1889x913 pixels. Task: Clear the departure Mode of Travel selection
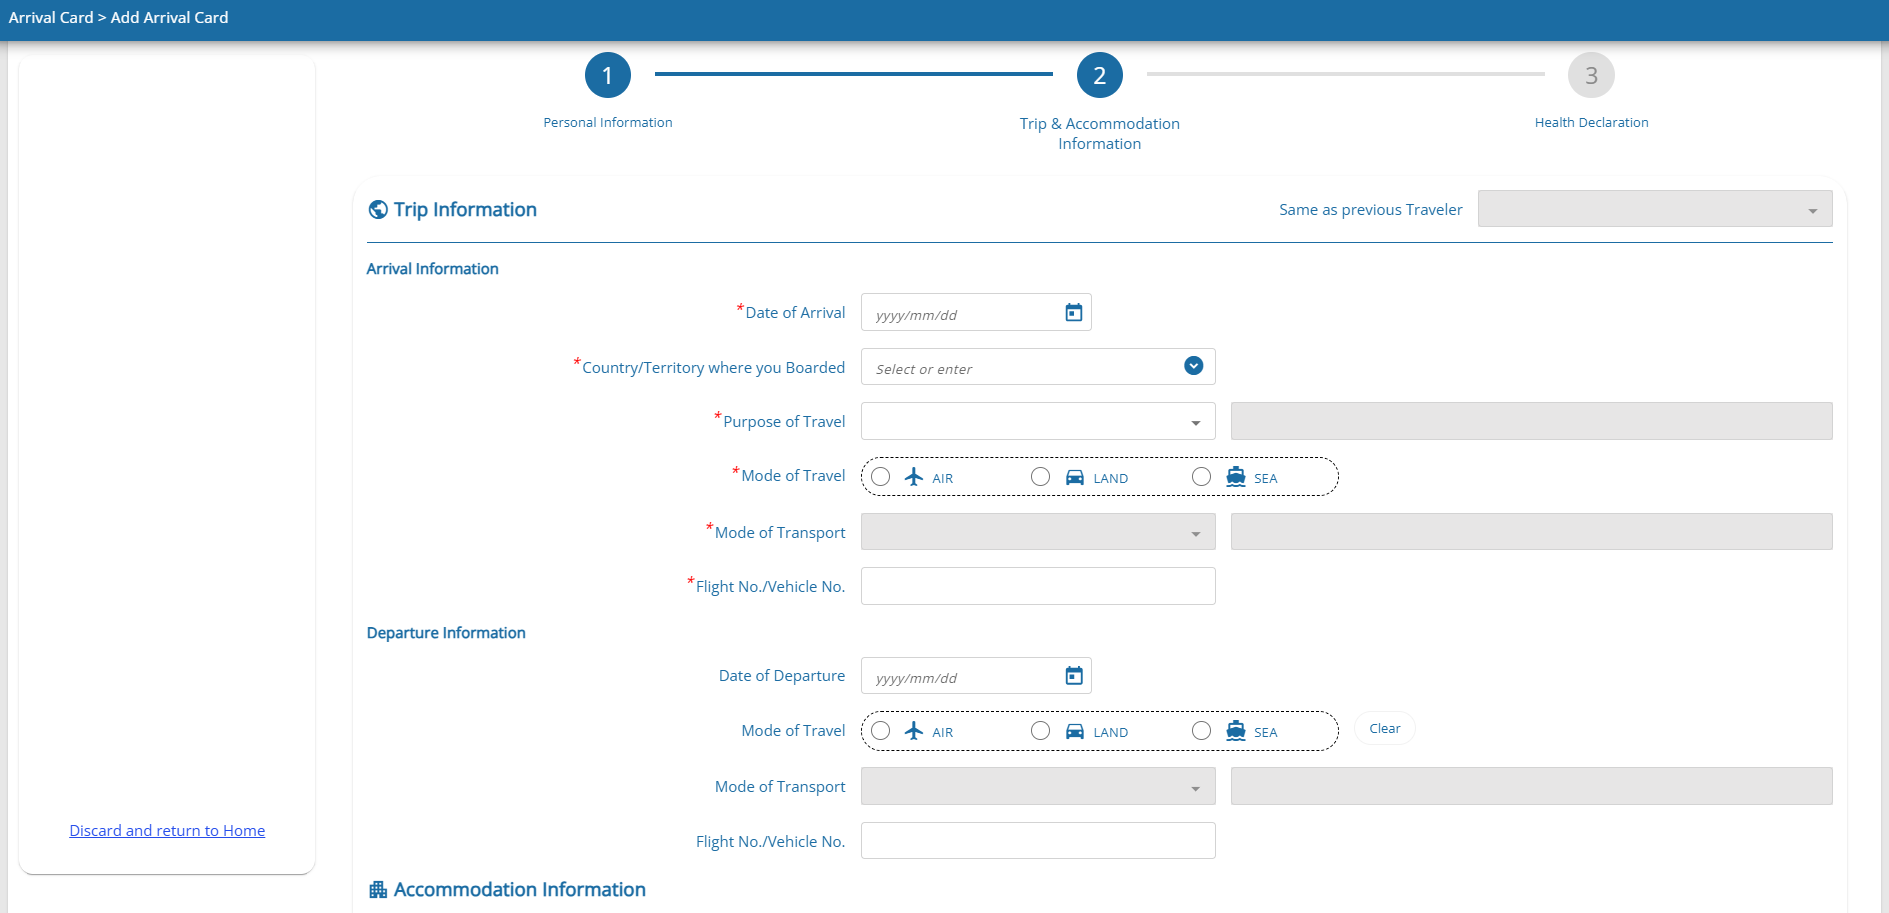click(x=1384, y=729)
